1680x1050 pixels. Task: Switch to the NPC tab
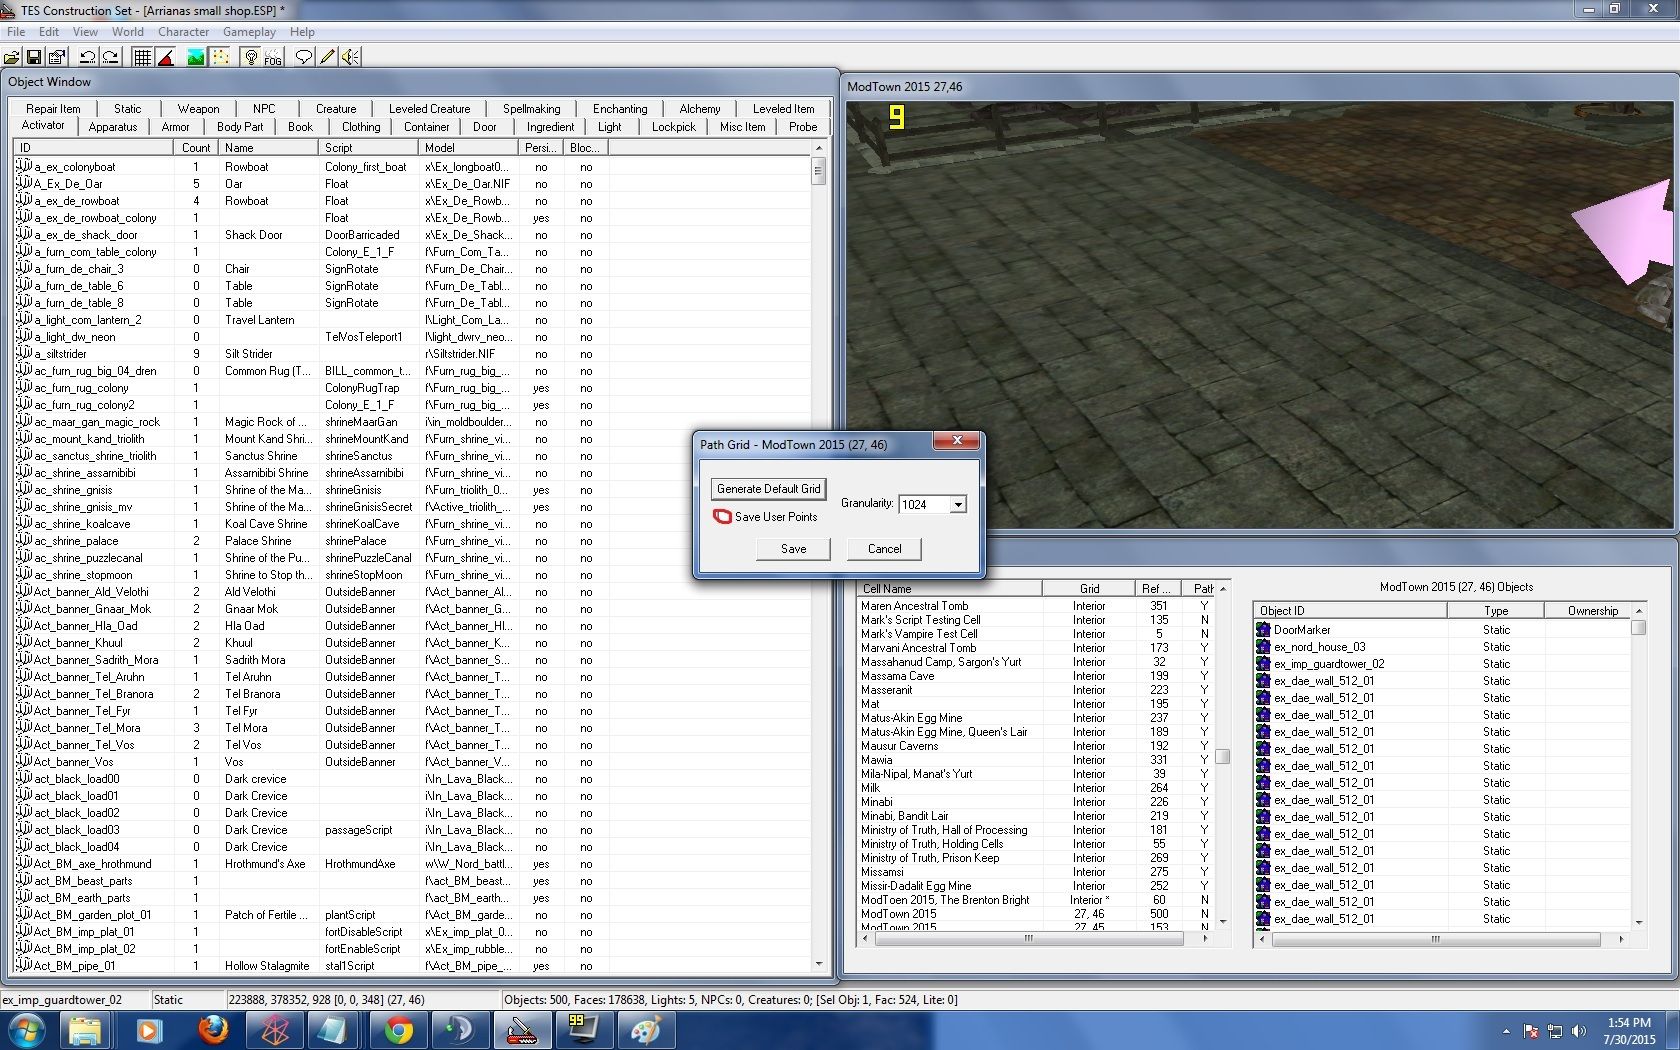click(264, 109)
